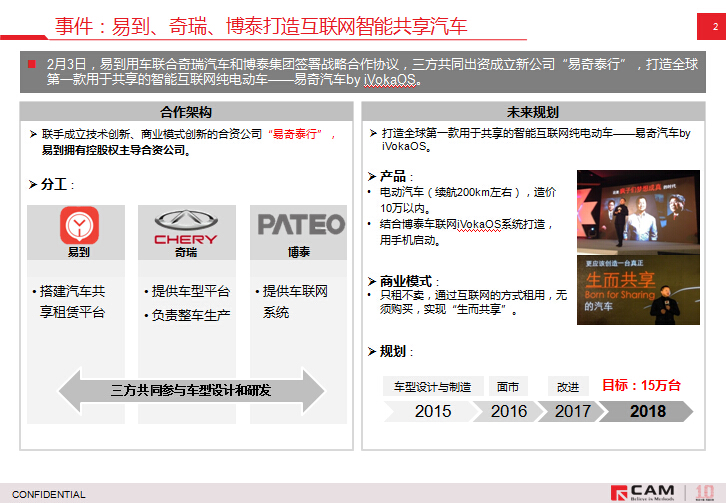Click the PATEO logo
Viewport: 726px width, 503px height.
[301, 225]
